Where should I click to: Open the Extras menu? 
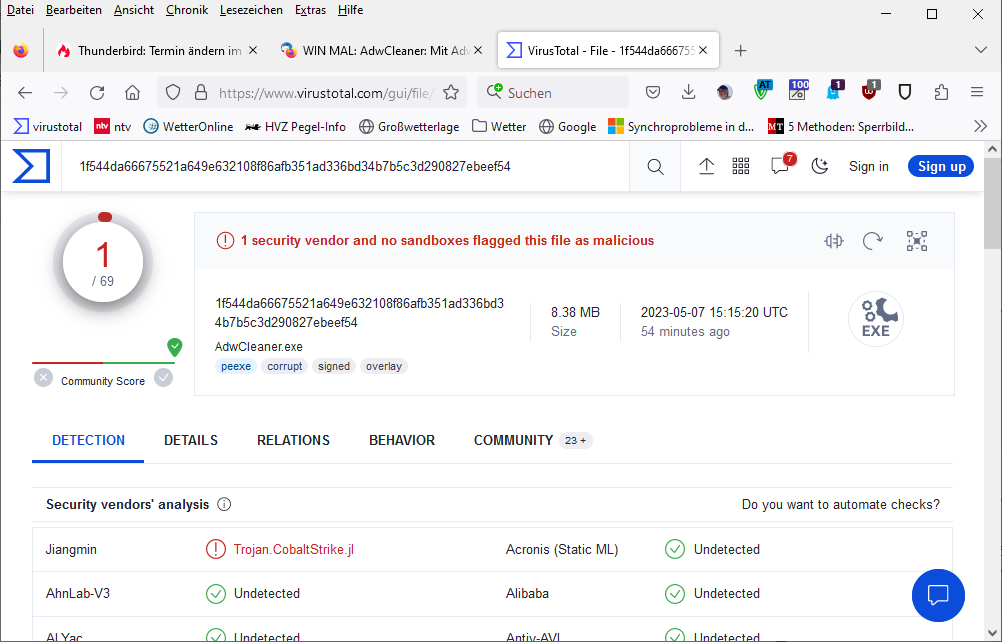[x=310, y=10]
